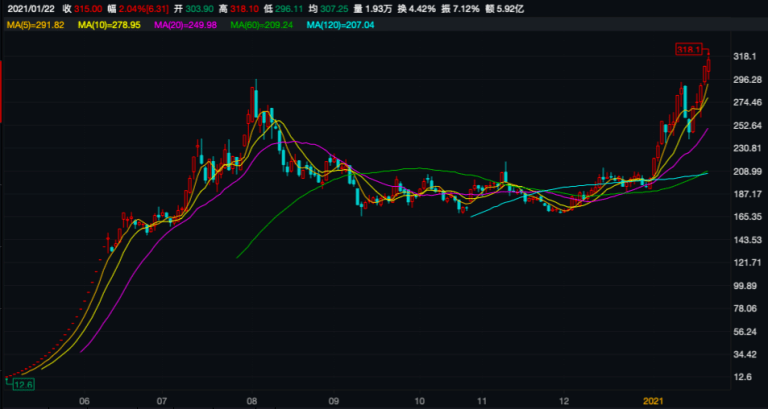Click the date 2021/01/22 in header
The height and width of the screenshot is (409, 768).
(30, 7)
